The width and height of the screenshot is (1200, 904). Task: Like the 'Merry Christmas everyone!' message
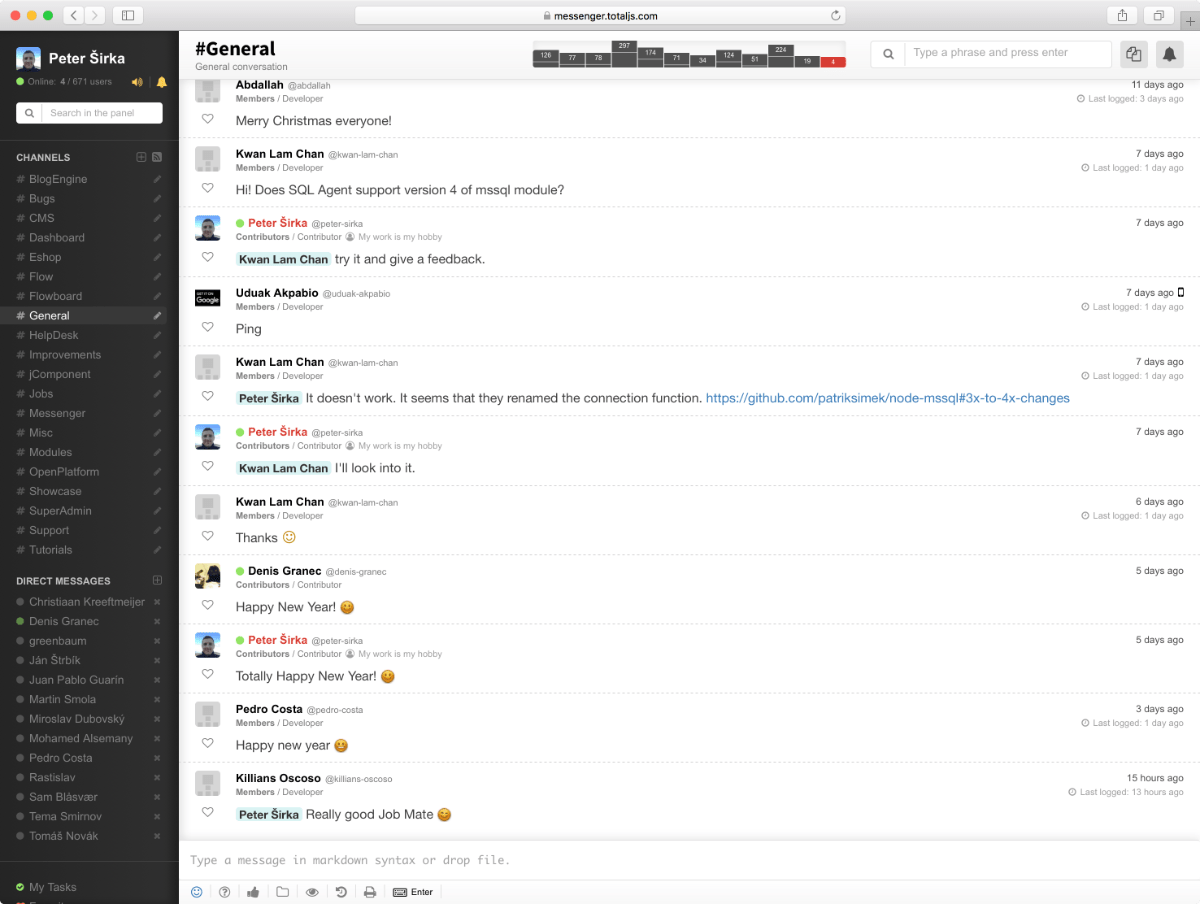point(208,119)
